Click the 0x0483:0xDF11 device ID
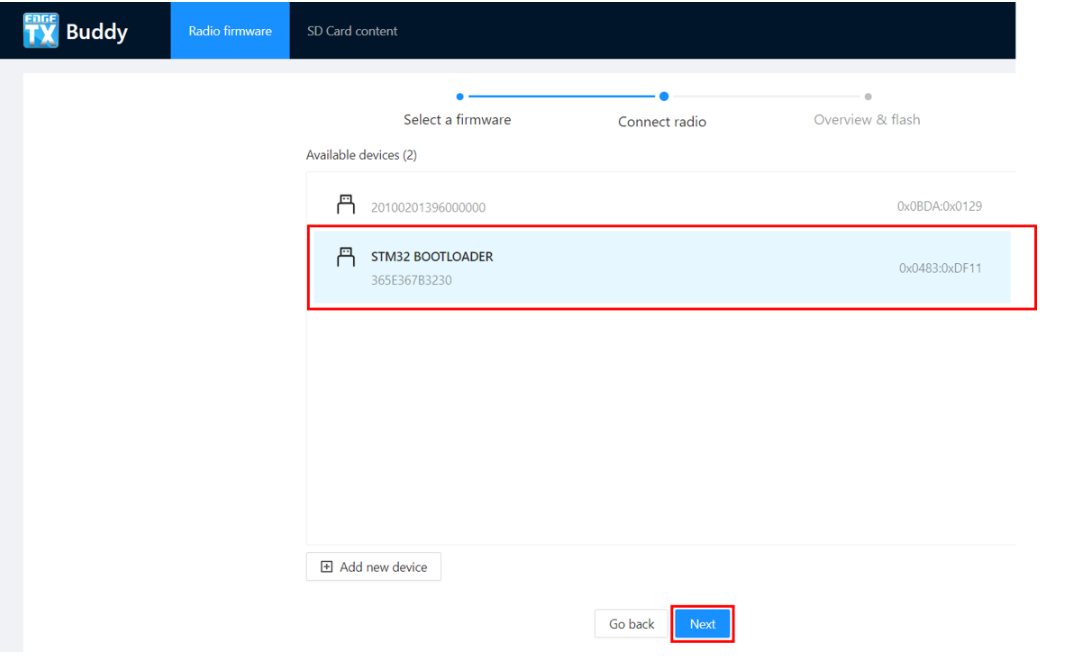This screenshot has height=659, width=1069. [x=940, y=269]
